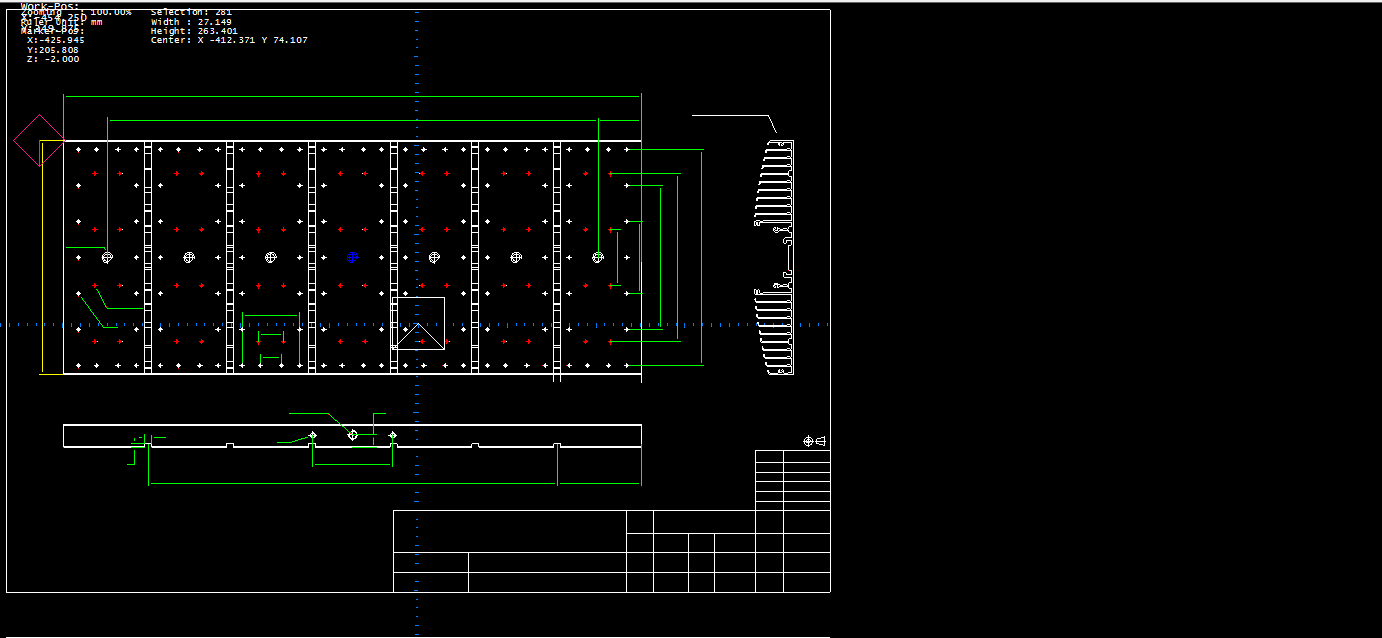Click the heat sink profile cross-section drawing
Viewport: 1382px width, 638px height.
click(776, 257)
